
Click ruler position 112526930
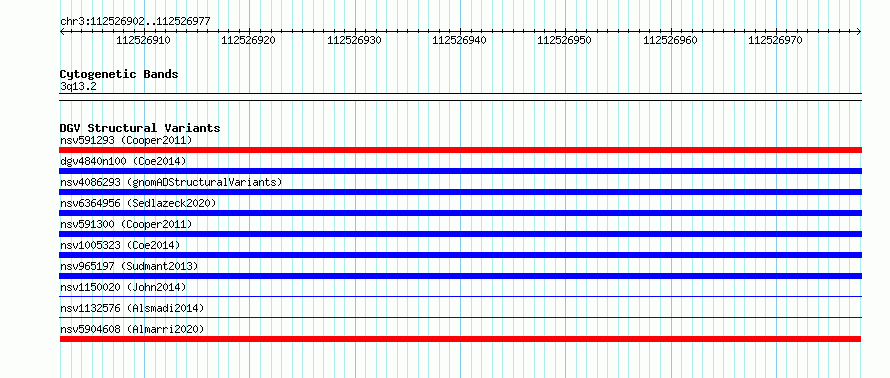point(354,40)
